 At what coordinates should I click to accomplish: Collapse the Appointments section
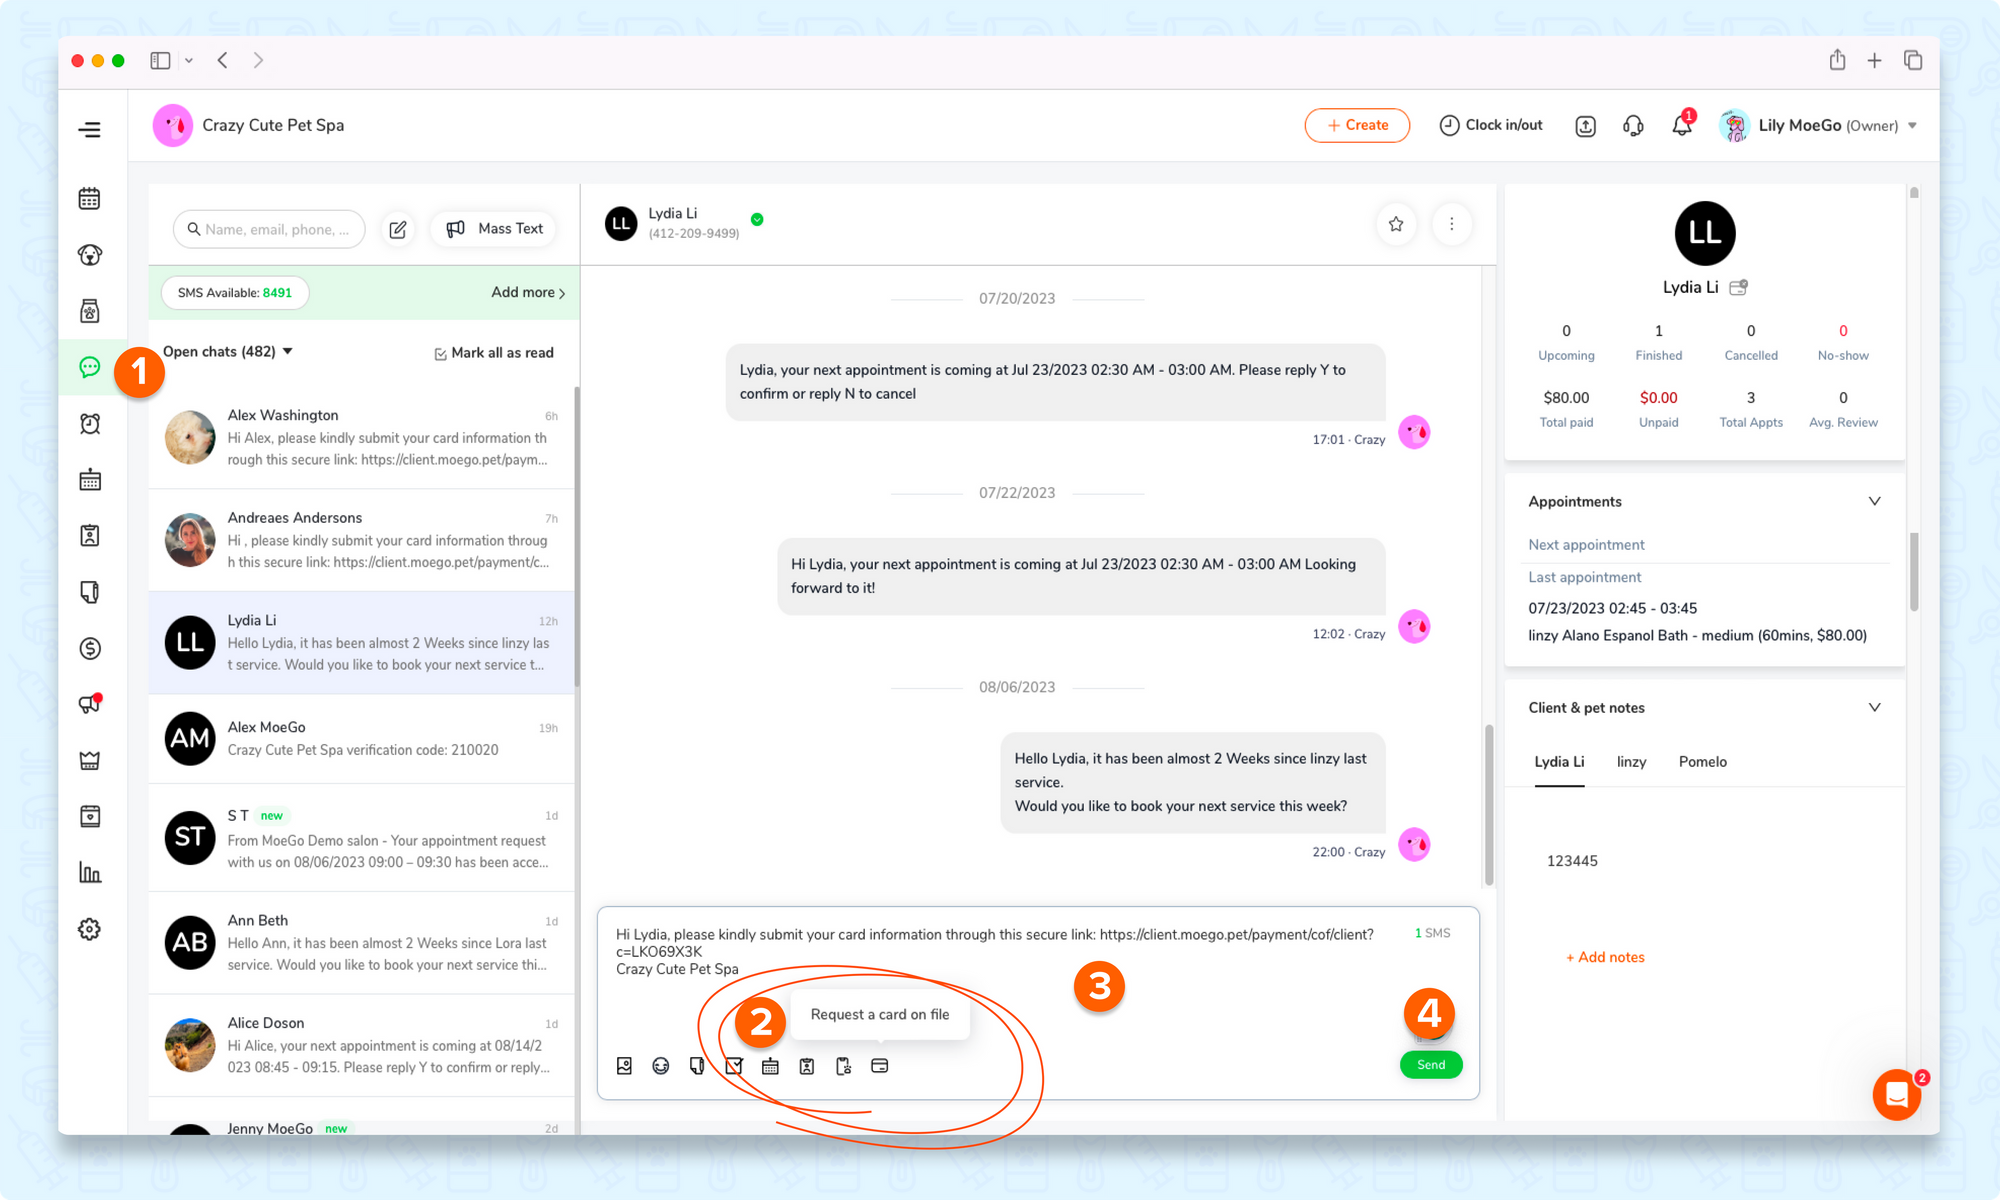1874,501
